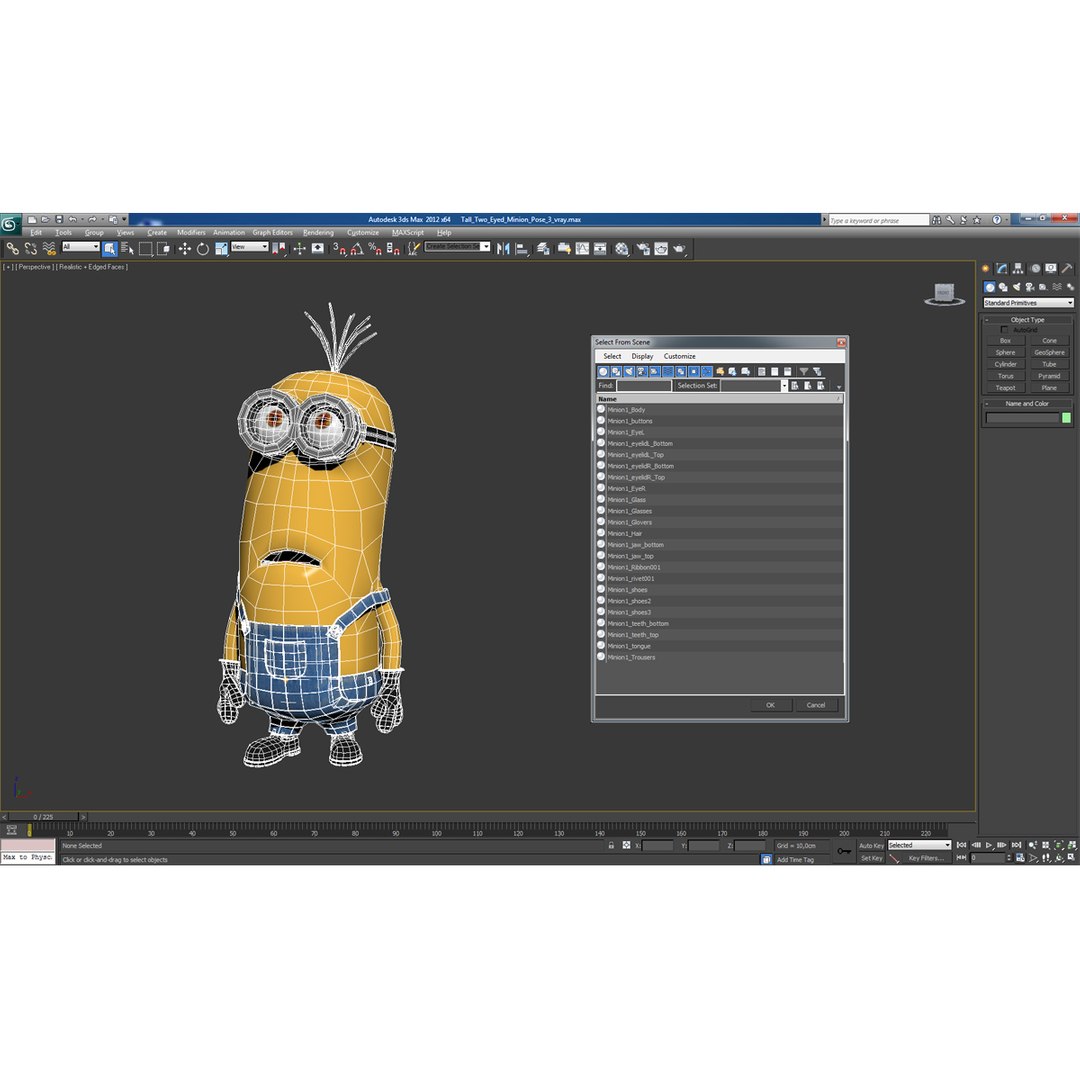The width and height of the screenshot is (1080, 1080).
Task: Click the Box primitive button
Action: [1006, 341]
